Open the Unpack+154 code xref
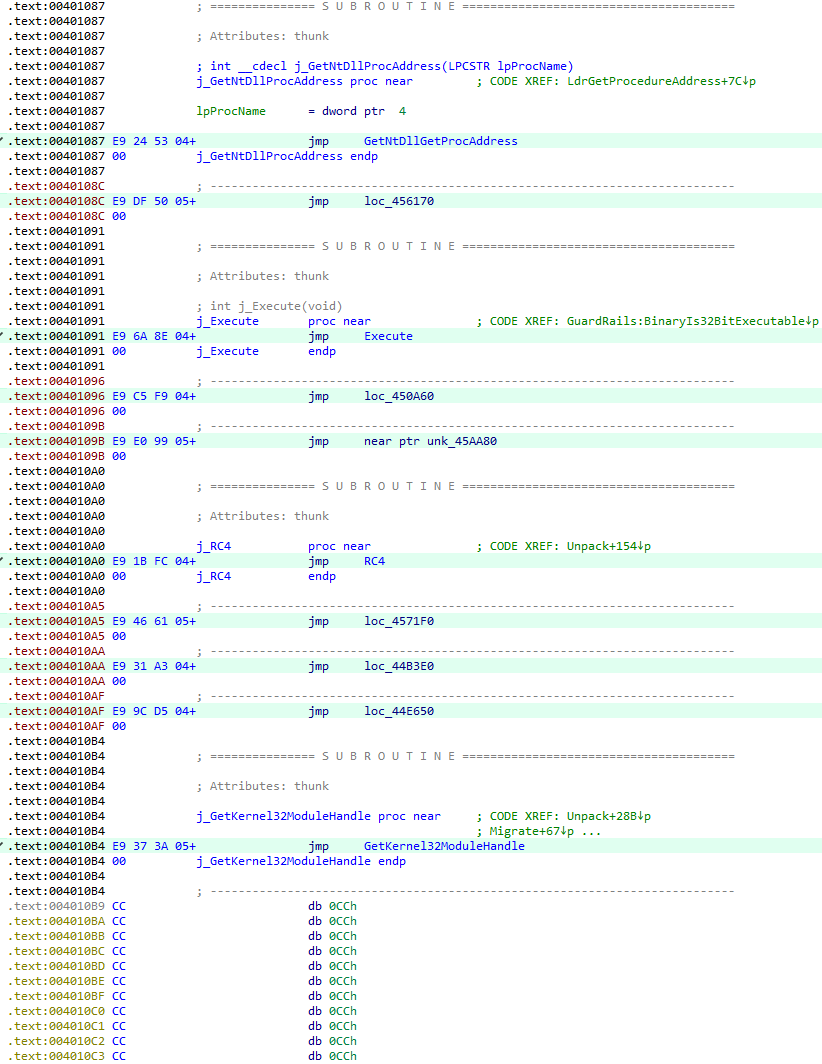Image resolution: width=822 pixels, height=1064 pixels. pos(608,546)
